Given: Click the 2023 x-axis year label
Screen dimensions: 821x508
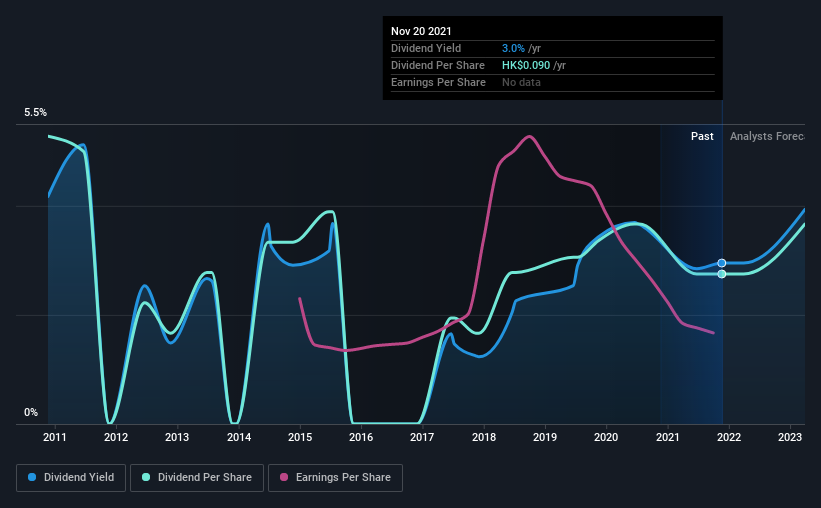Looking at the screenshot, I should pyautogui.click(x=790, y=437).
